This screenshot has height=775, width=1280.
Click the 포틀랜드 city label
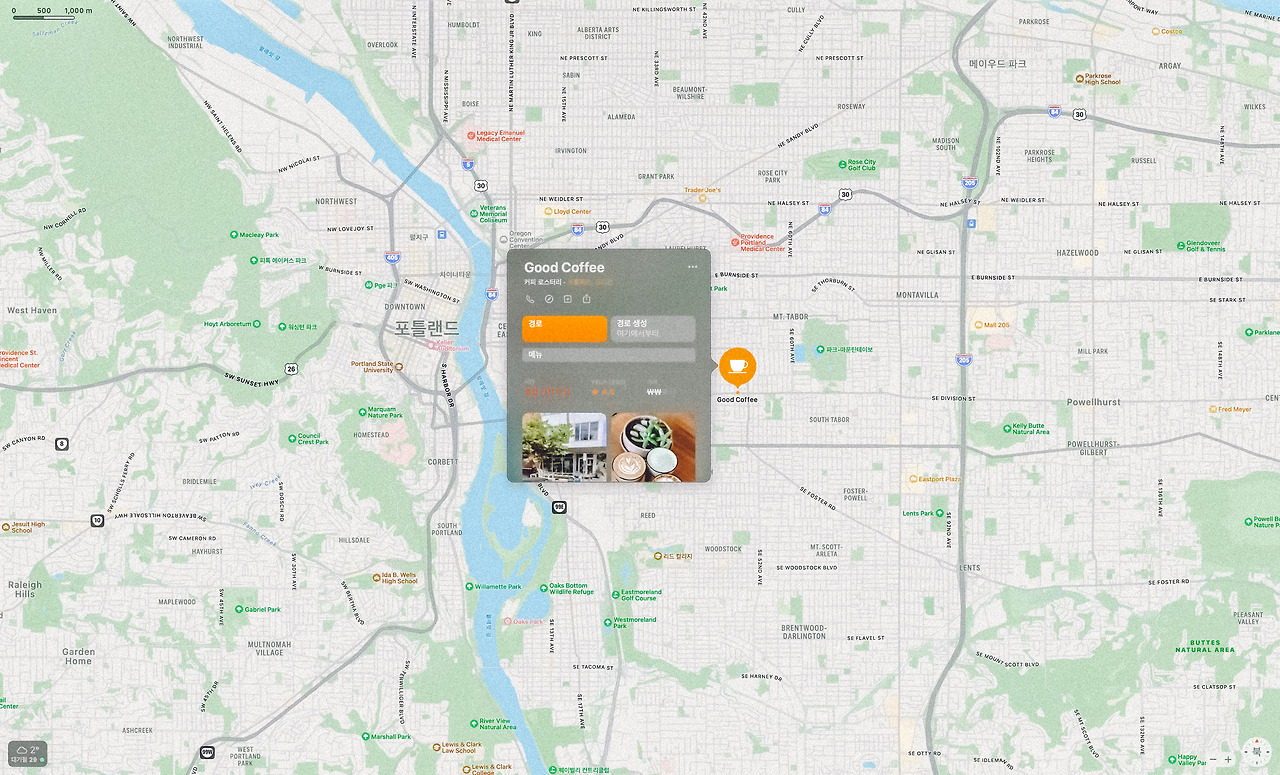click(x=426, y=328)
